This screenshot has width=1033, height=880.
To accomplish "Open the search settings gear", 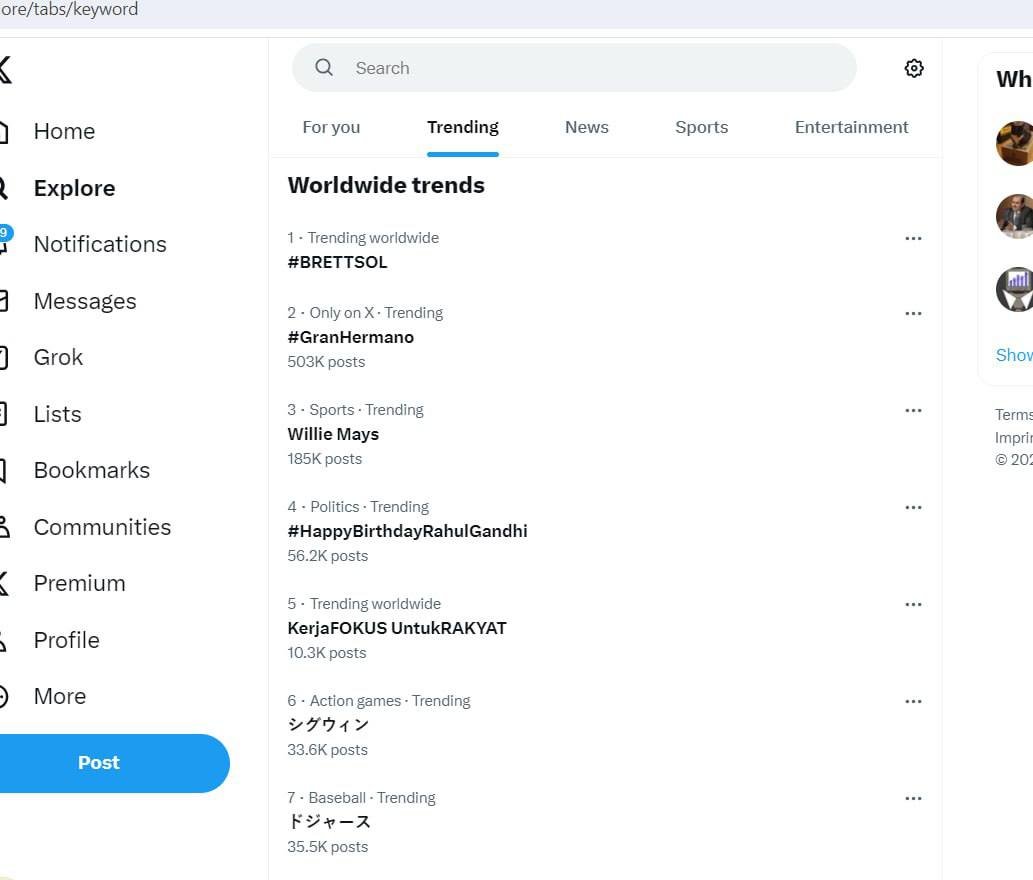I will tap(913, 68).
